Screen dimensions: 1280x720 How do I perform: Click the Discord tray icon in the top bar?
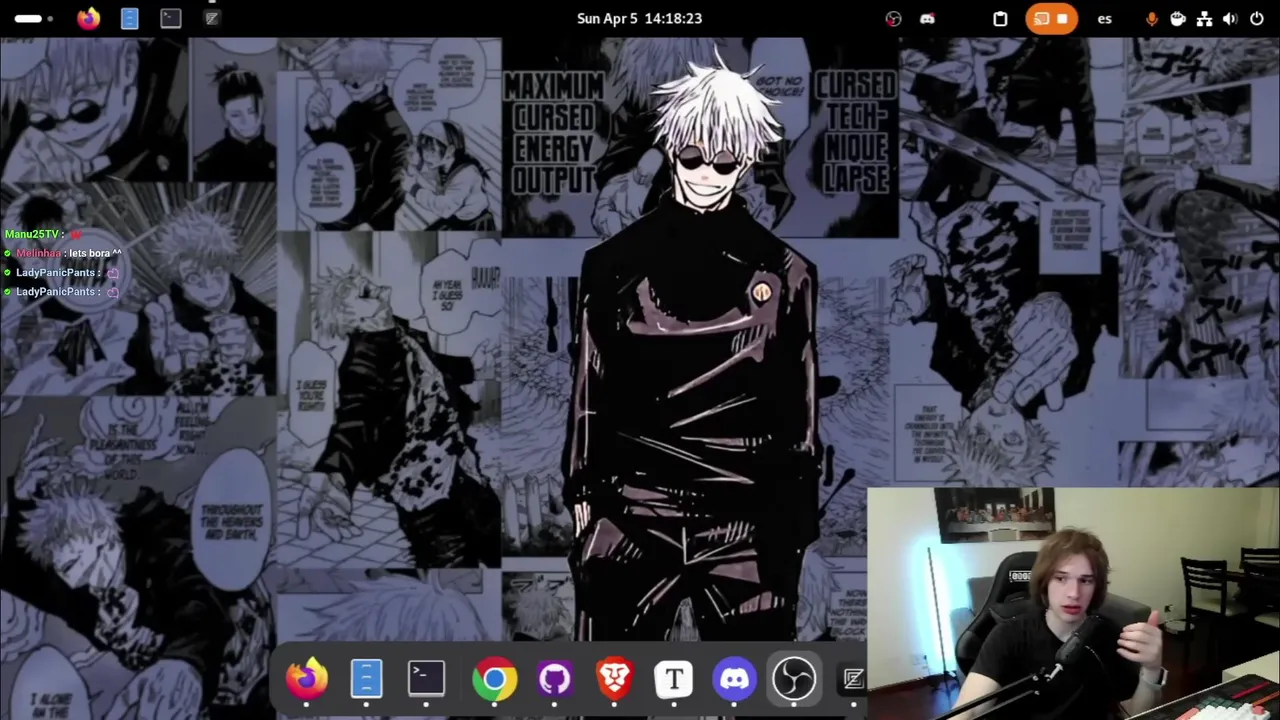pos(927,18)
